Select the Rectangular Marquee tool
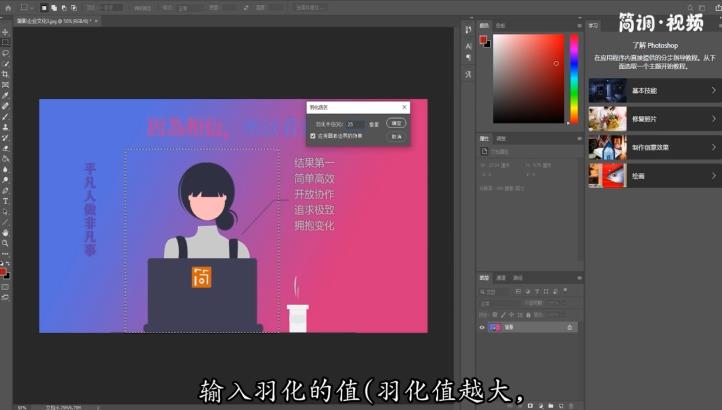Viewport: 722px width, 410px height. click(x=5, y=42)
